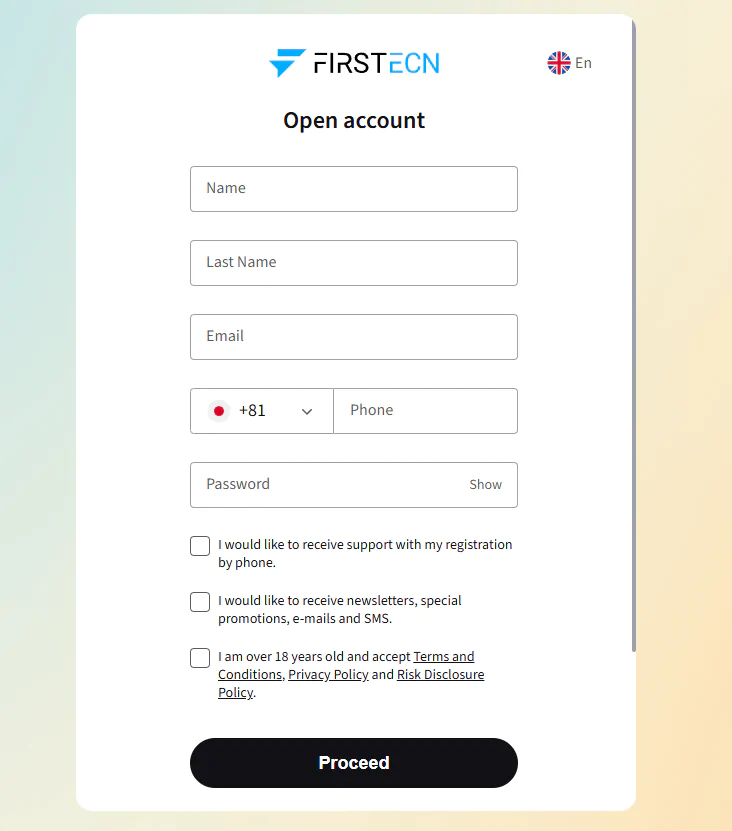Open the Terms and Conditions link
This screenshot has width=732, height=831.
click(x=444, y=657)
